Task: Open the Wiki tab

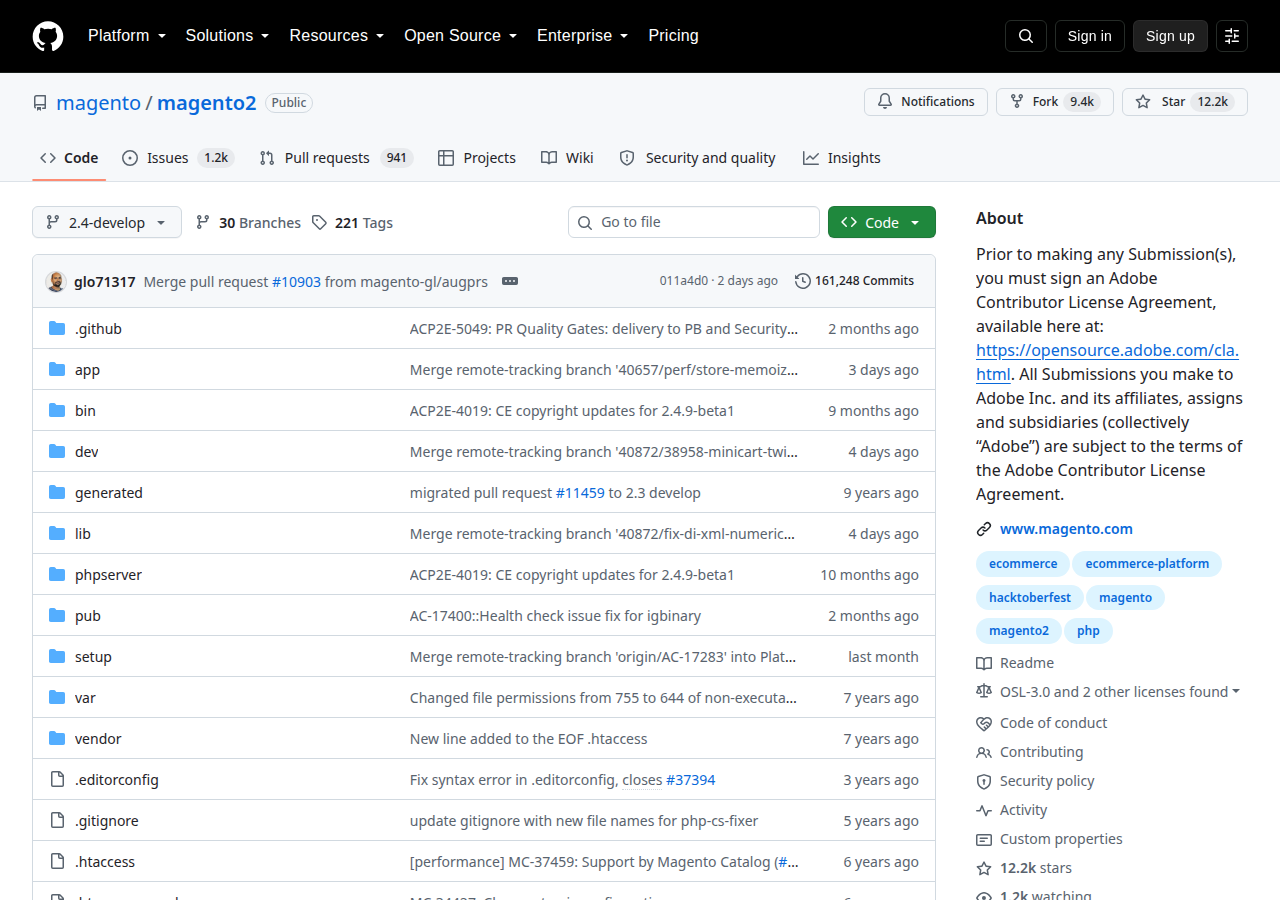Action: click(567, 158)
